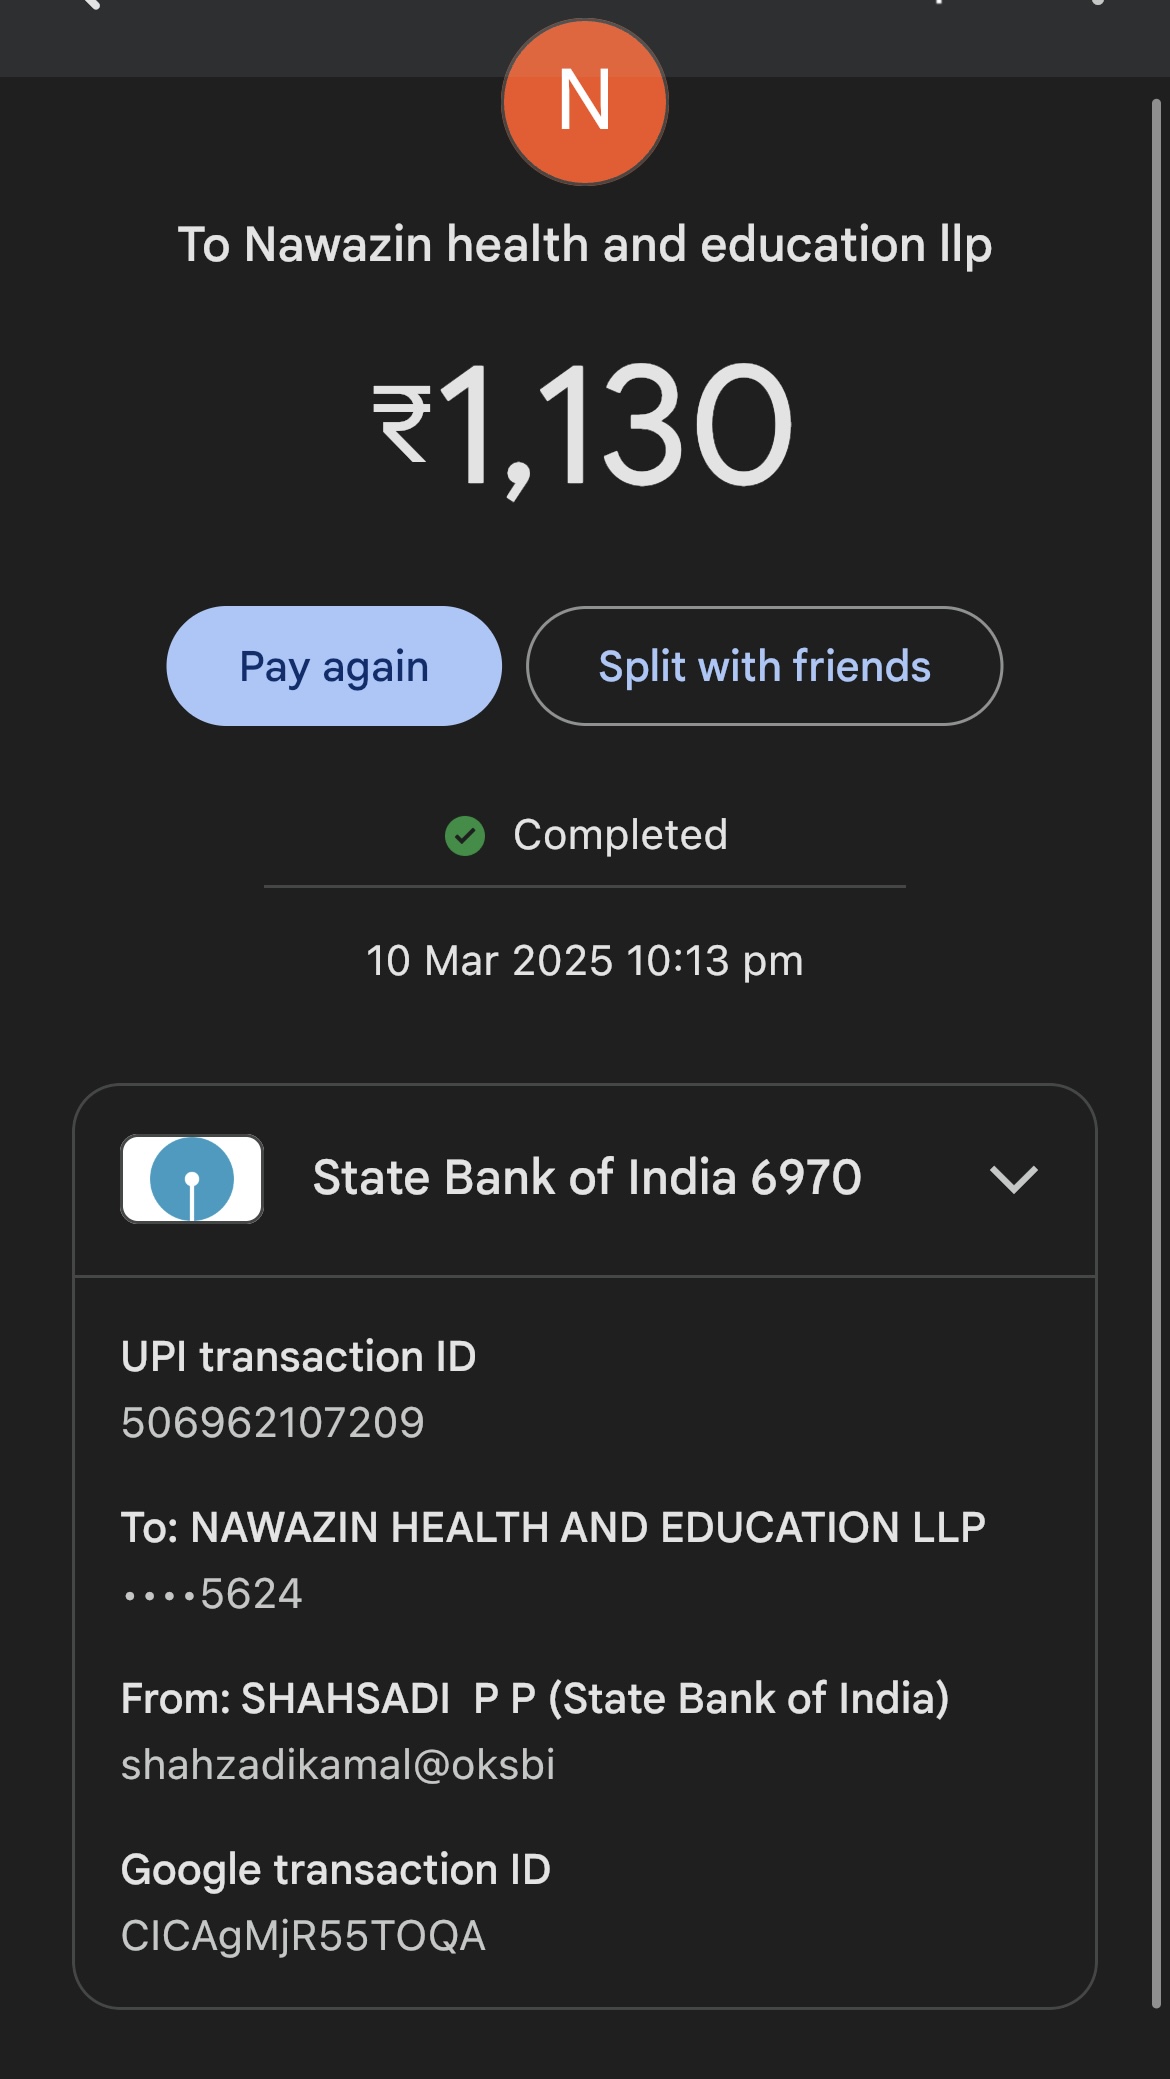Tap the ₹1,130 payment amount
Screen dimensions: 1170x2079
584,426
